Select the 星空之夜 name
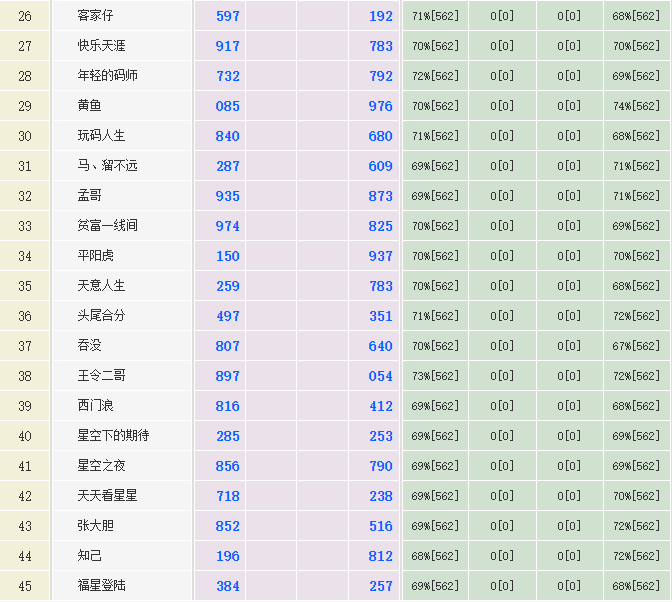Viewport: 672px width, 602px height. tap(102, 466)
